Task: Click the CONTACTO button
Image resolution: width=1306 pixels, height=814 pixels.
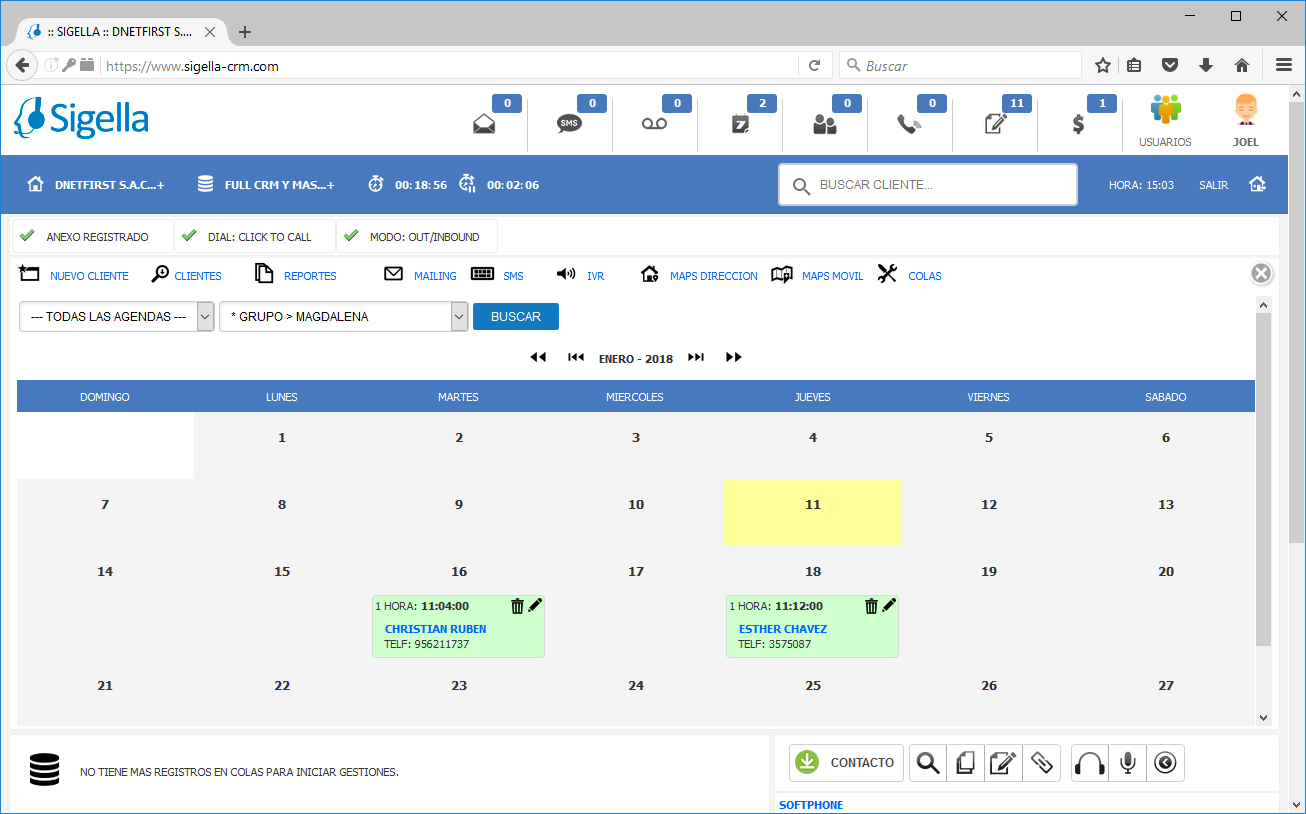Action: [846, 763]
